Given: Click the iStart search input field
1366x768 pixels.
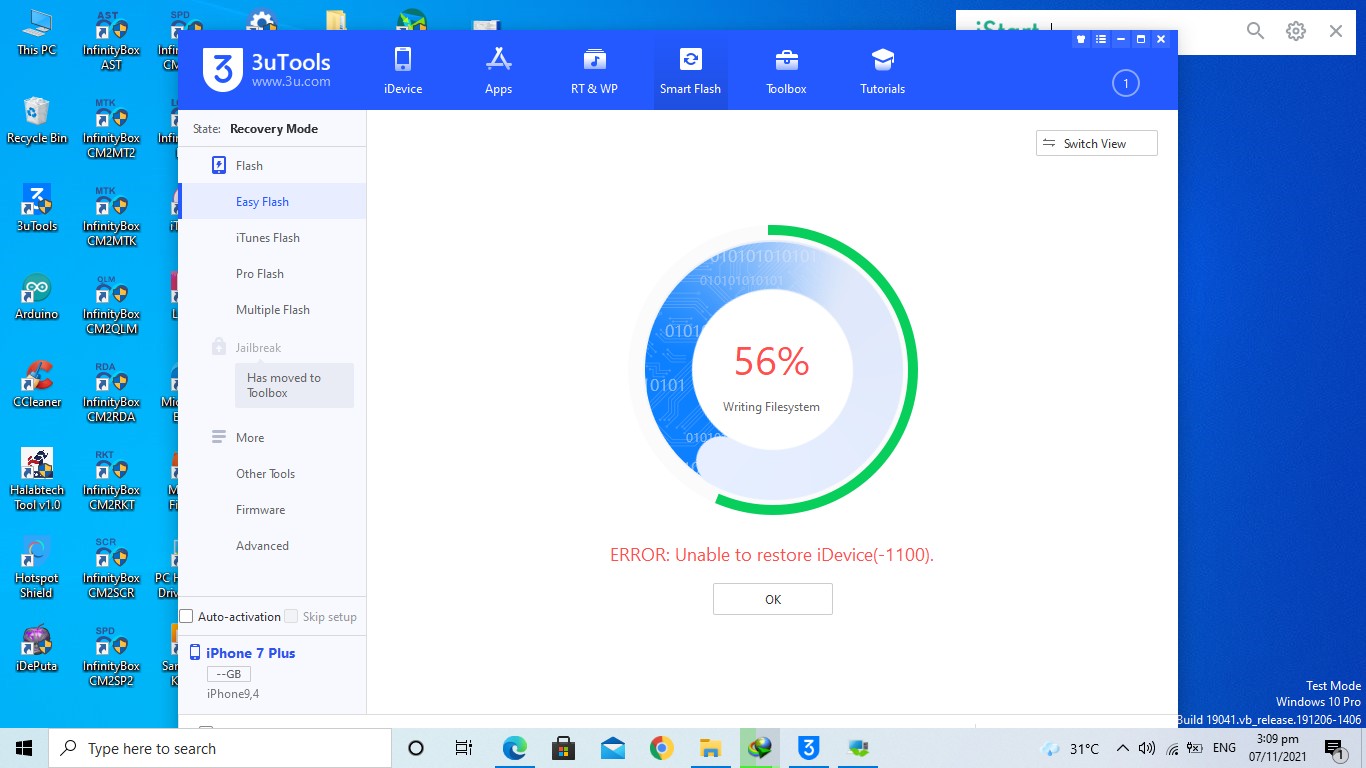Looking at the screenshot, I should coord(1141,32).
